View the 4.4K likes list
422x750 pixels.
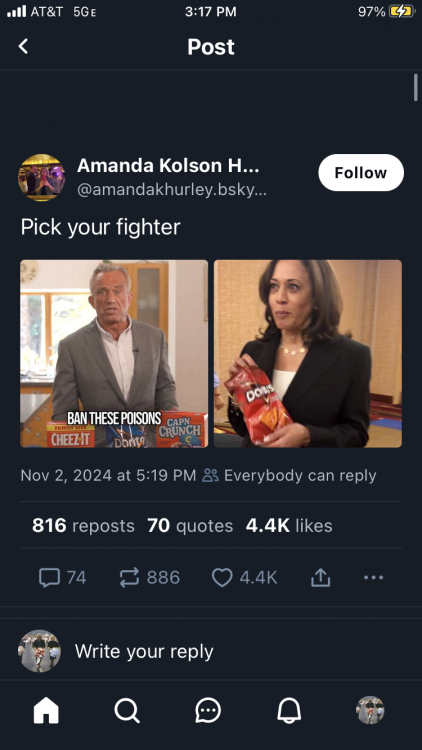(x=289, y=526)
